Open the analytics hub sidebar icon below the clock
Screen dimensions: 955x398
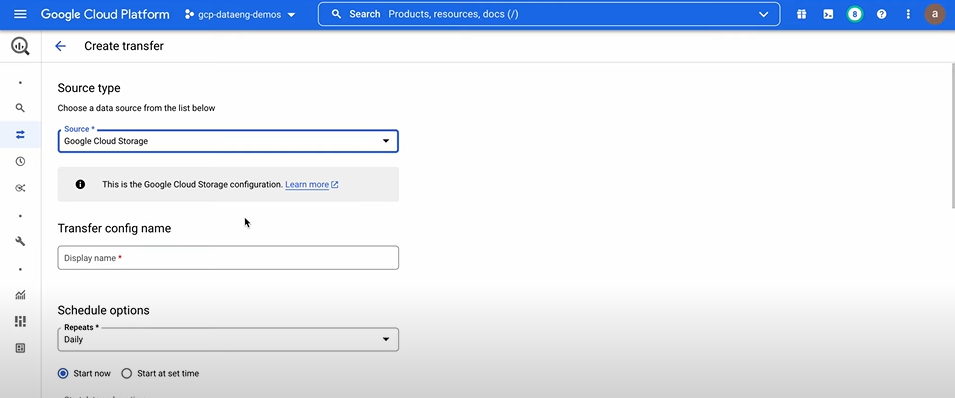(20, 188)
